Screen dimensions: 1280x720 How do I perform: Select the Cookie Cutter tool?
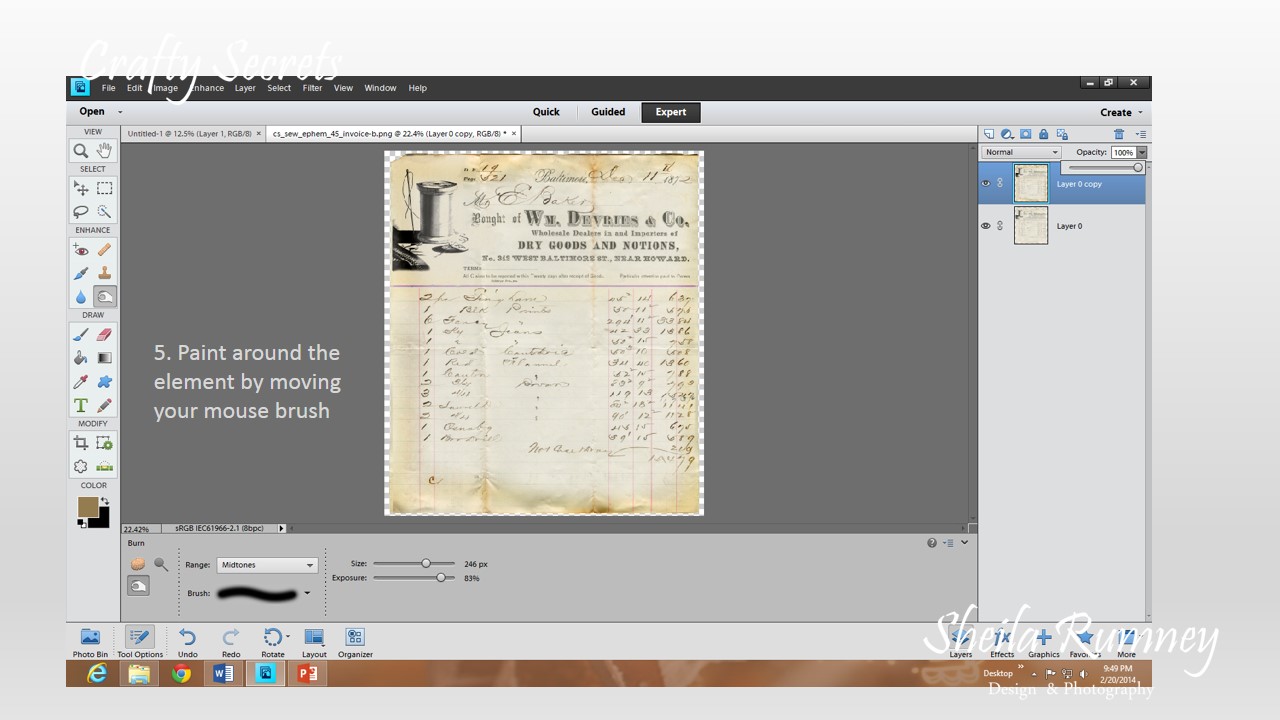81,466
